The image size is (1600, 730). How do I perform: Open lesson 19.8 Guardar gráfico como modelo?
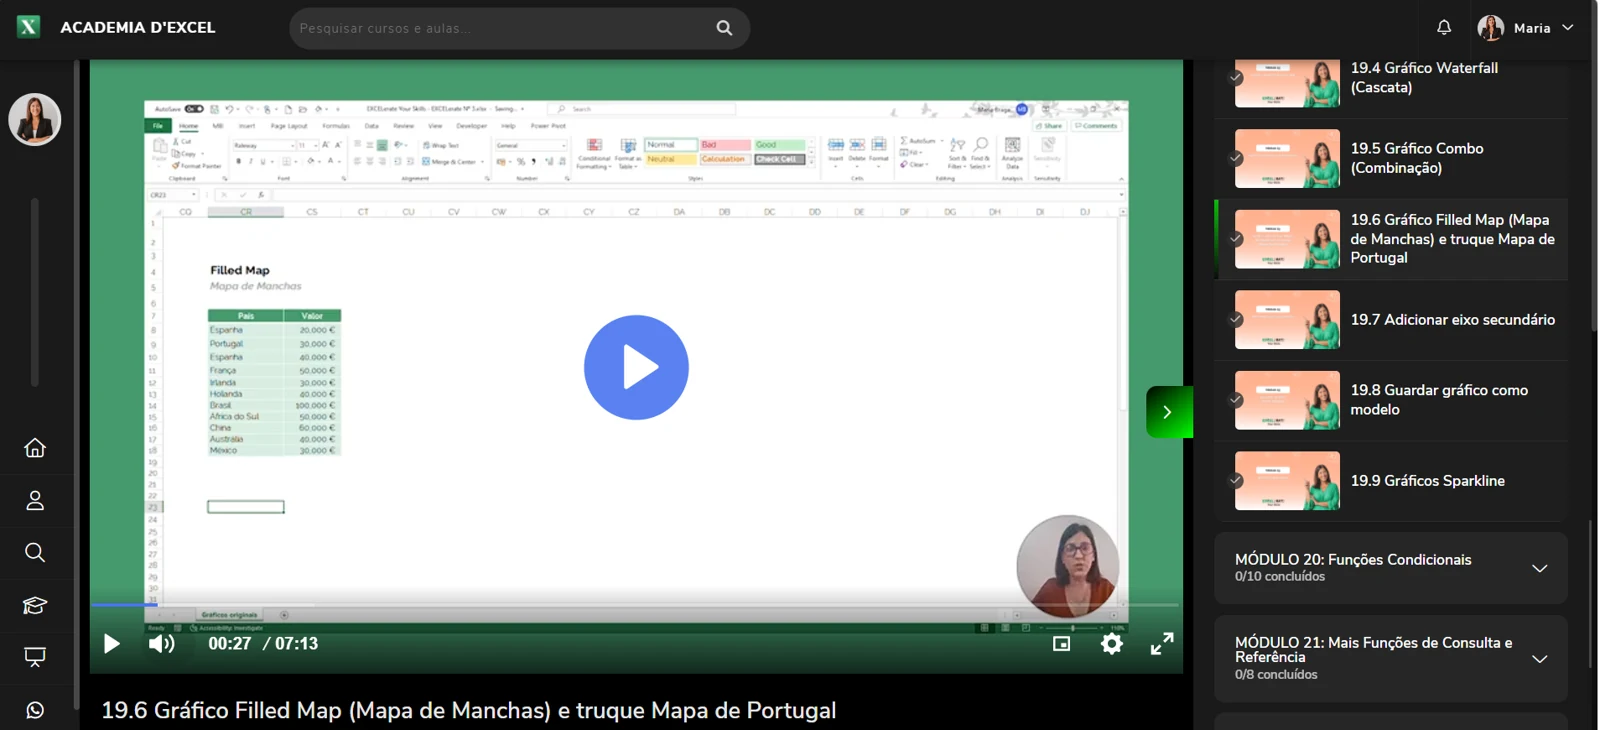coord(1391,400)
